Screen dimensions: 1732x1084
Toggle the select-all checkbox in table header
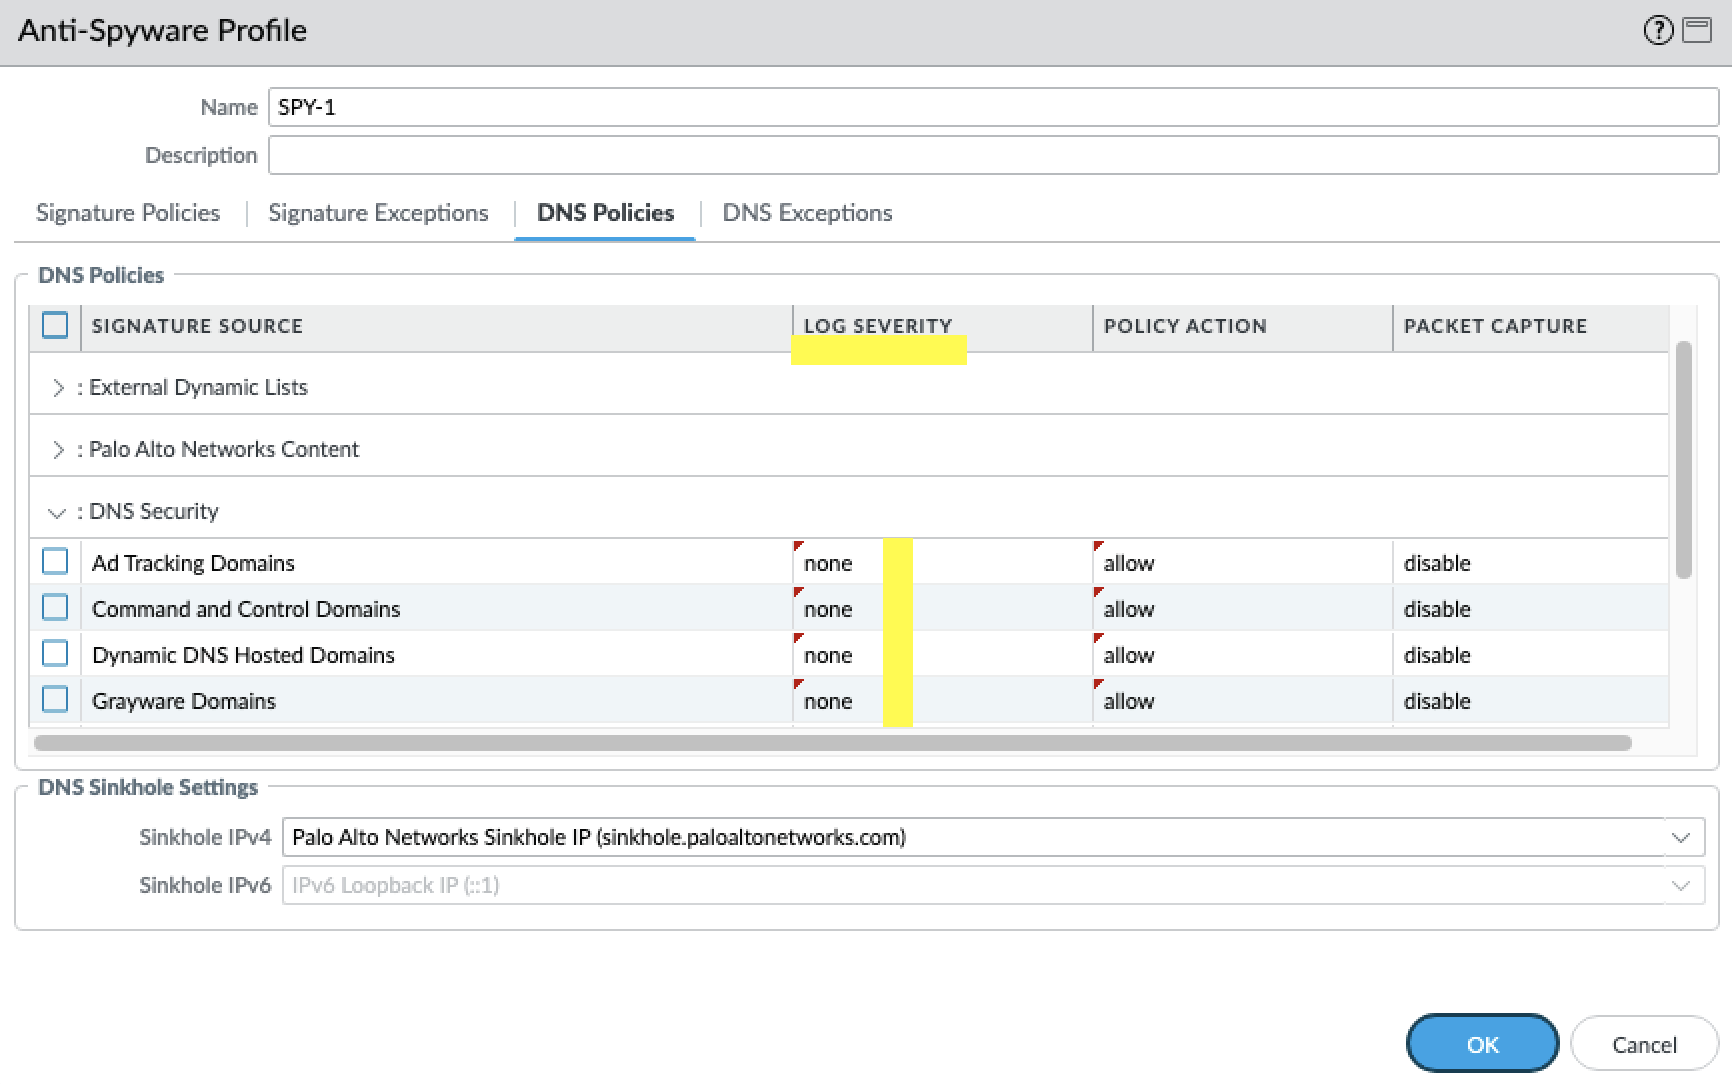[x=55, y=326]
